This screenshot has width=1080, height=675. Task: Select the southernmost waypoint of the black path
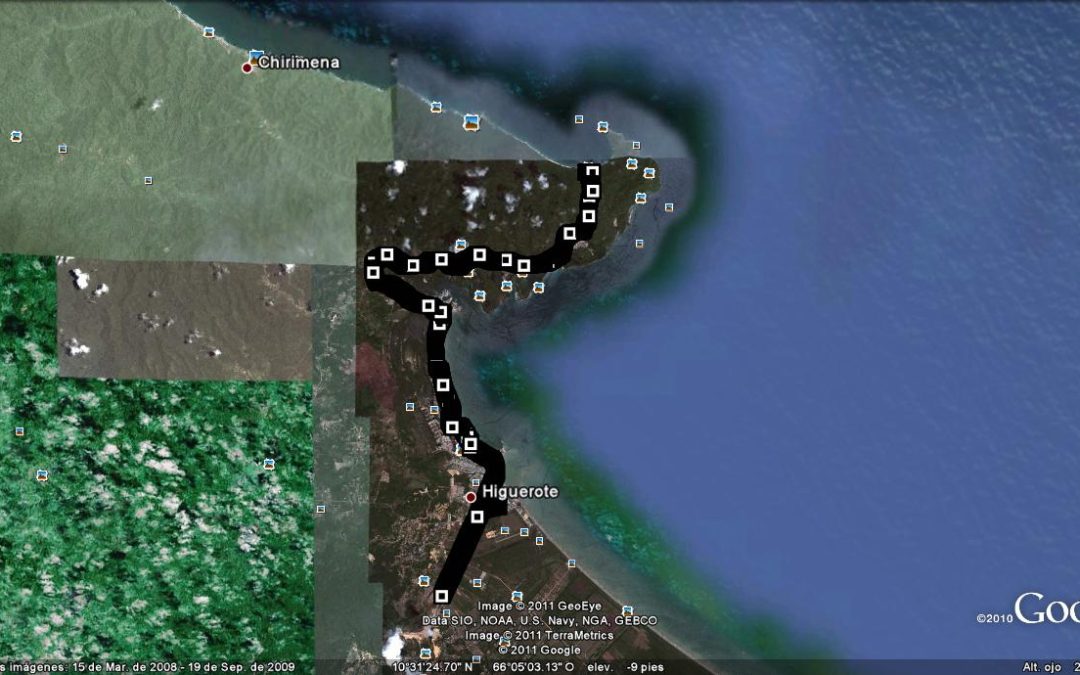[441, 596]
